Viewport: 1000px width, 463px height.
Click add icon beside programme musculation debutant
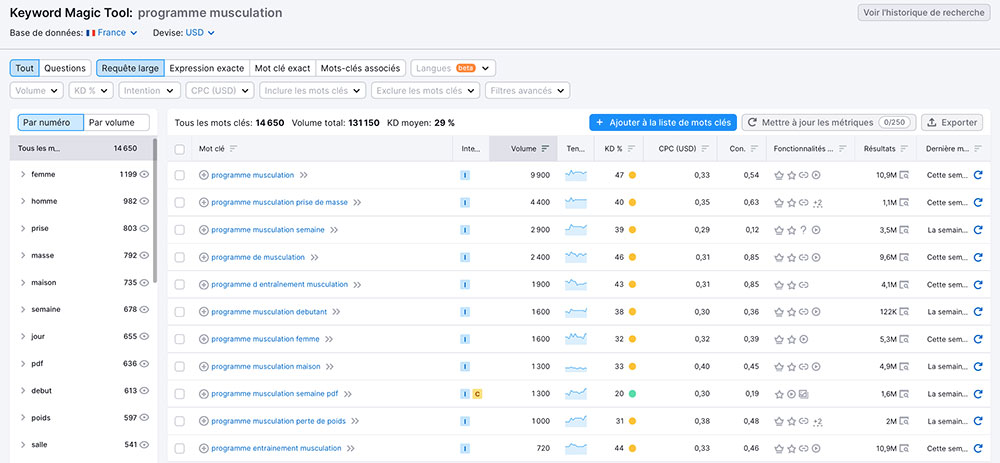pyautogui.click(x=204, y=312)
